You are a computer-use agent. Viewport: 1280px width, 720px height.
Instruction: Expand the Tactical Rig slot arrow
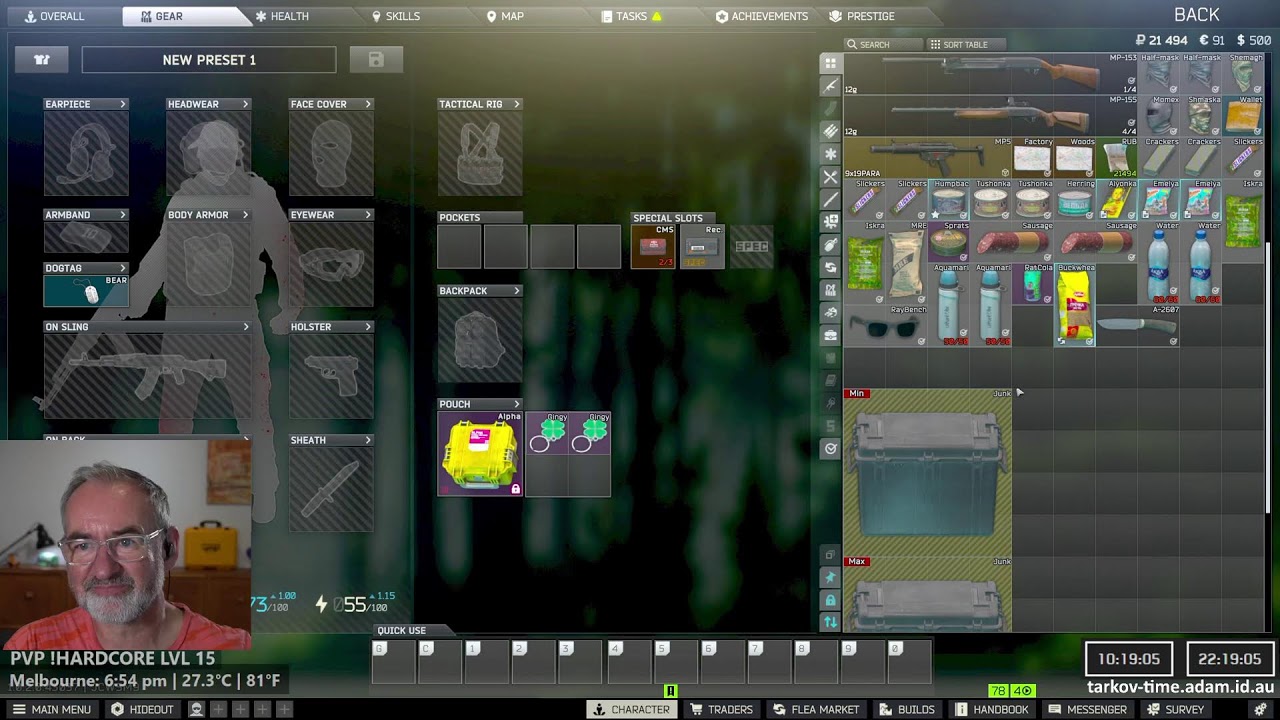click(x=517, y=104)
